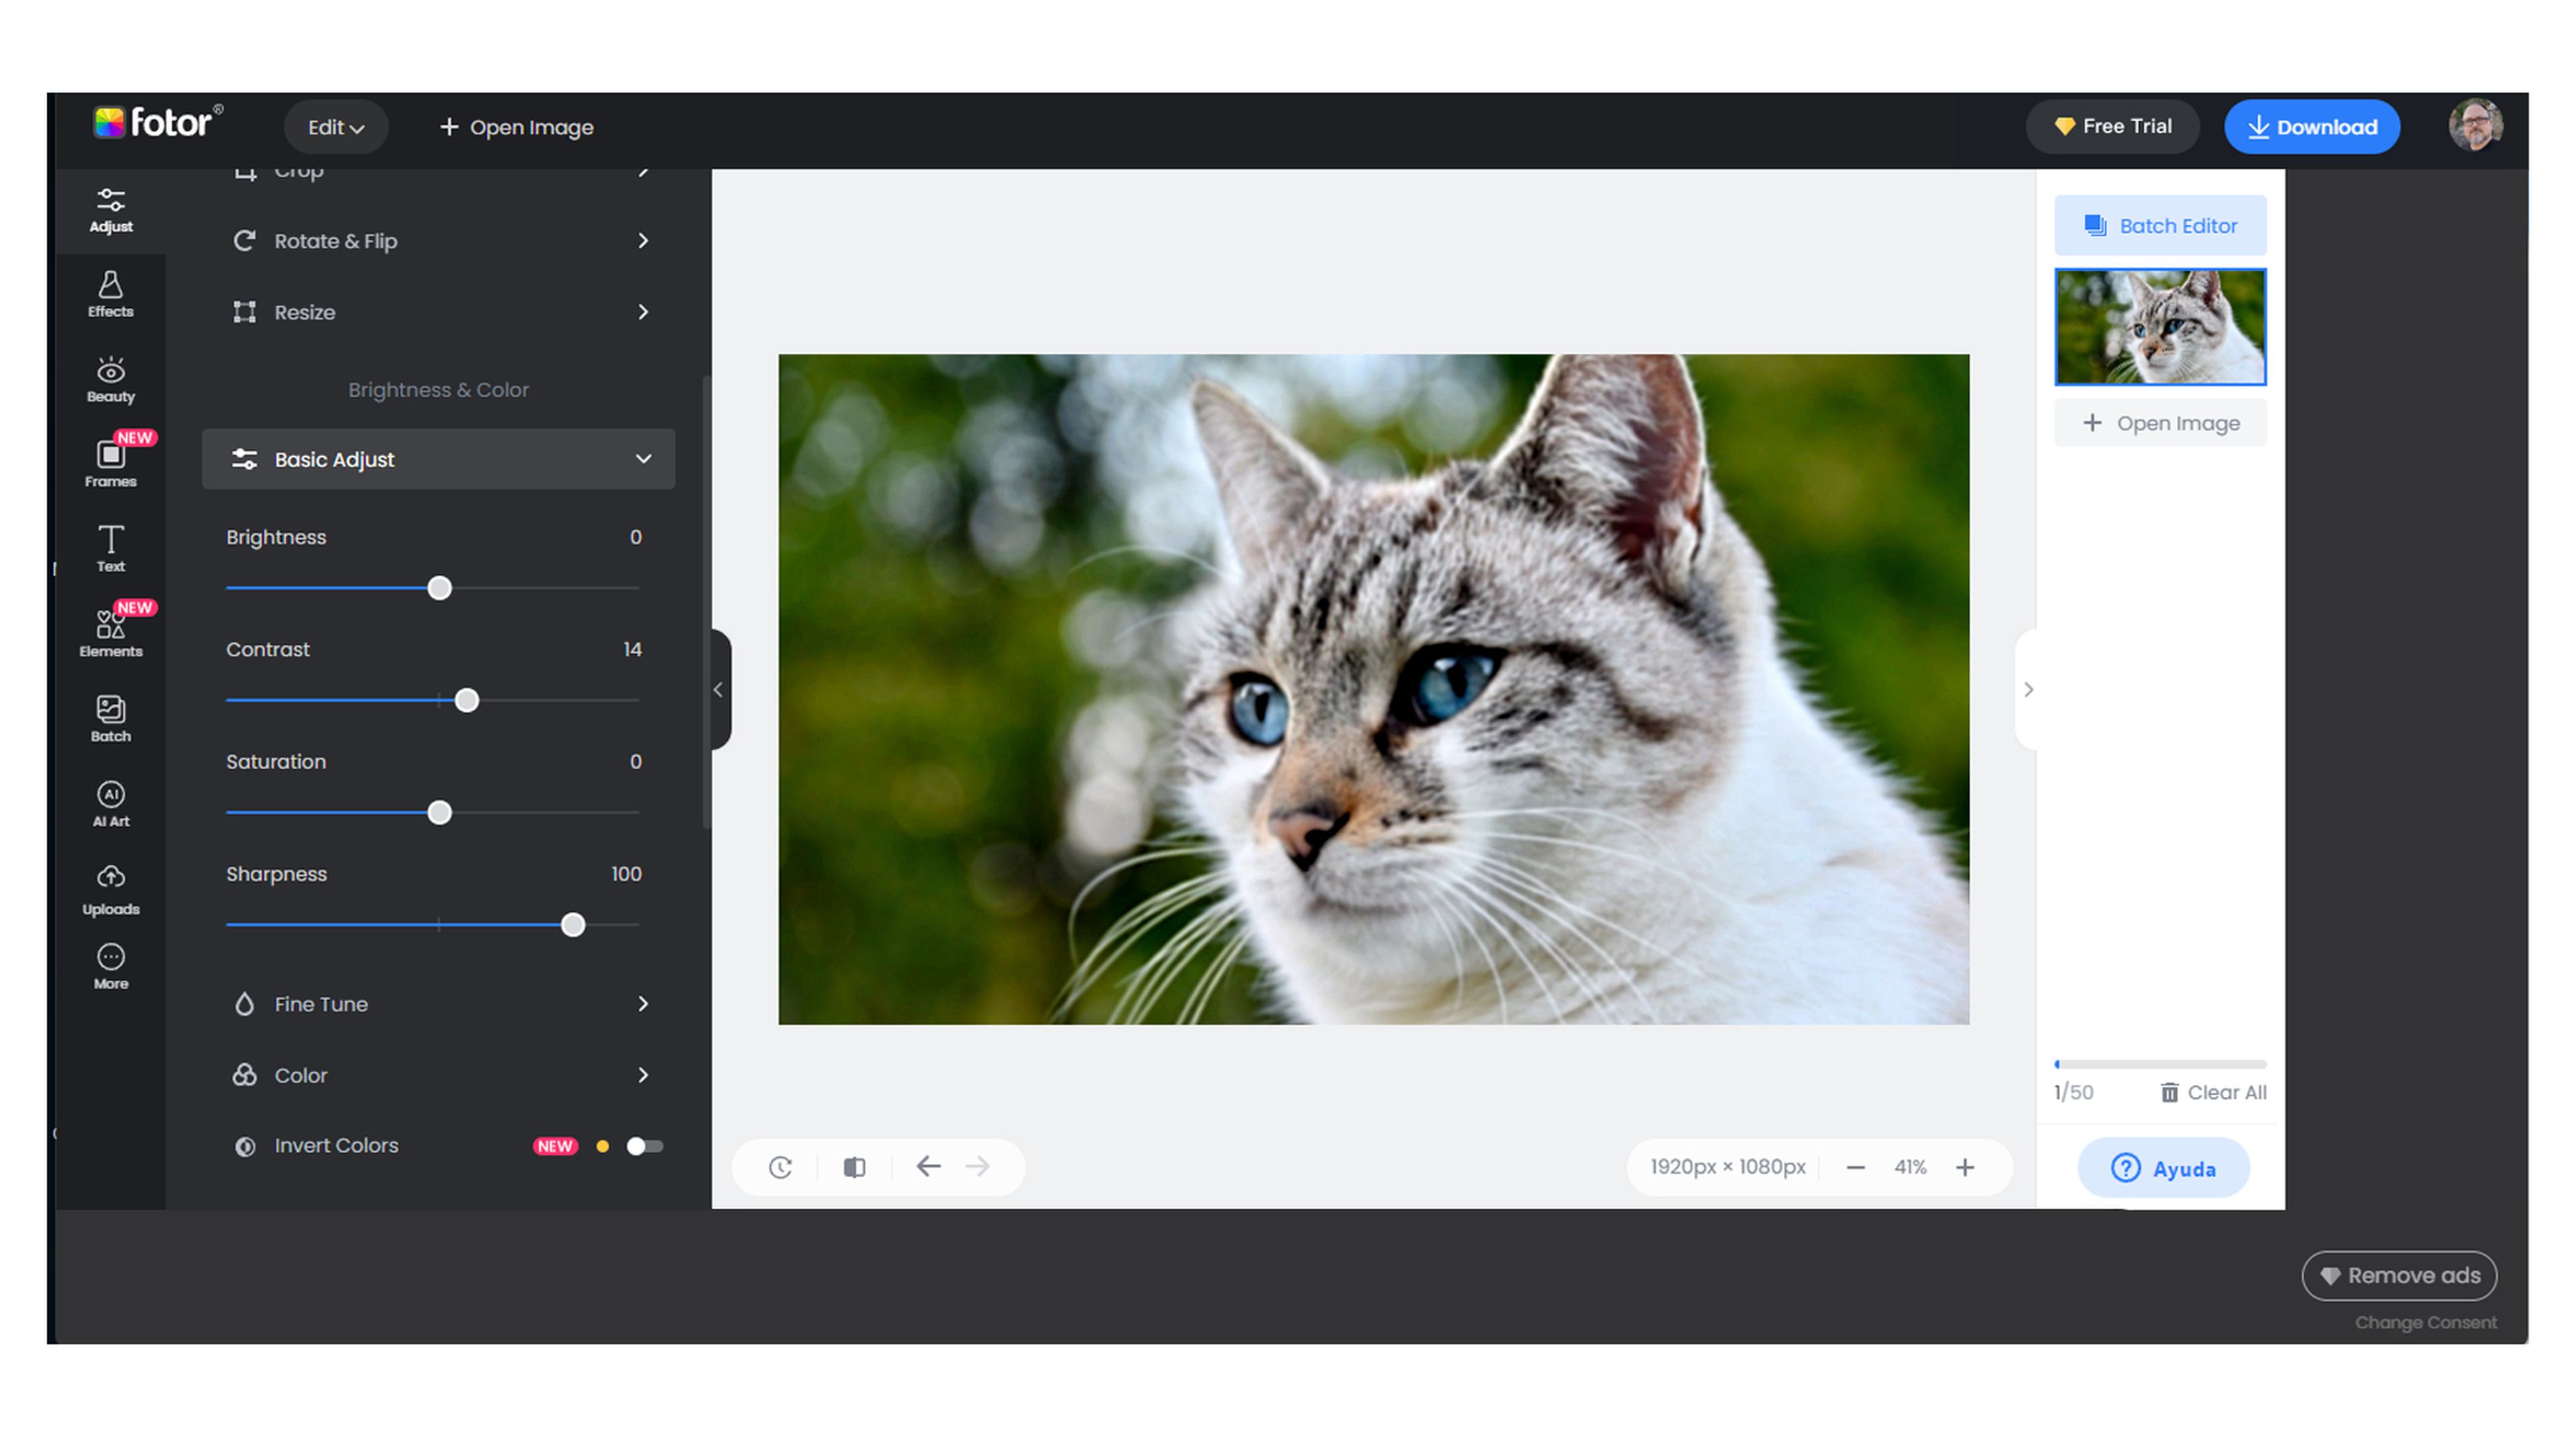2576x1449 pixels.
Task: Click the Contrast slider handle
Action: point(466,700)
